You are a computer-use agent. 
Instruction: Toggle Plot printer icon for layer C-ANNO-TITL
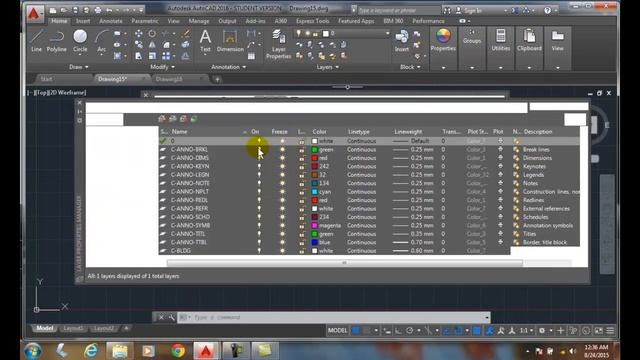[500, 234]
